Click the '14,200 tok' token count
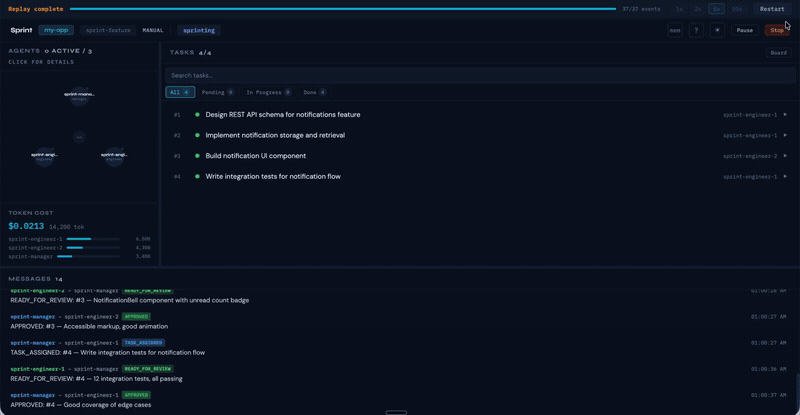 pyautogui.click(x=67, y=227)
